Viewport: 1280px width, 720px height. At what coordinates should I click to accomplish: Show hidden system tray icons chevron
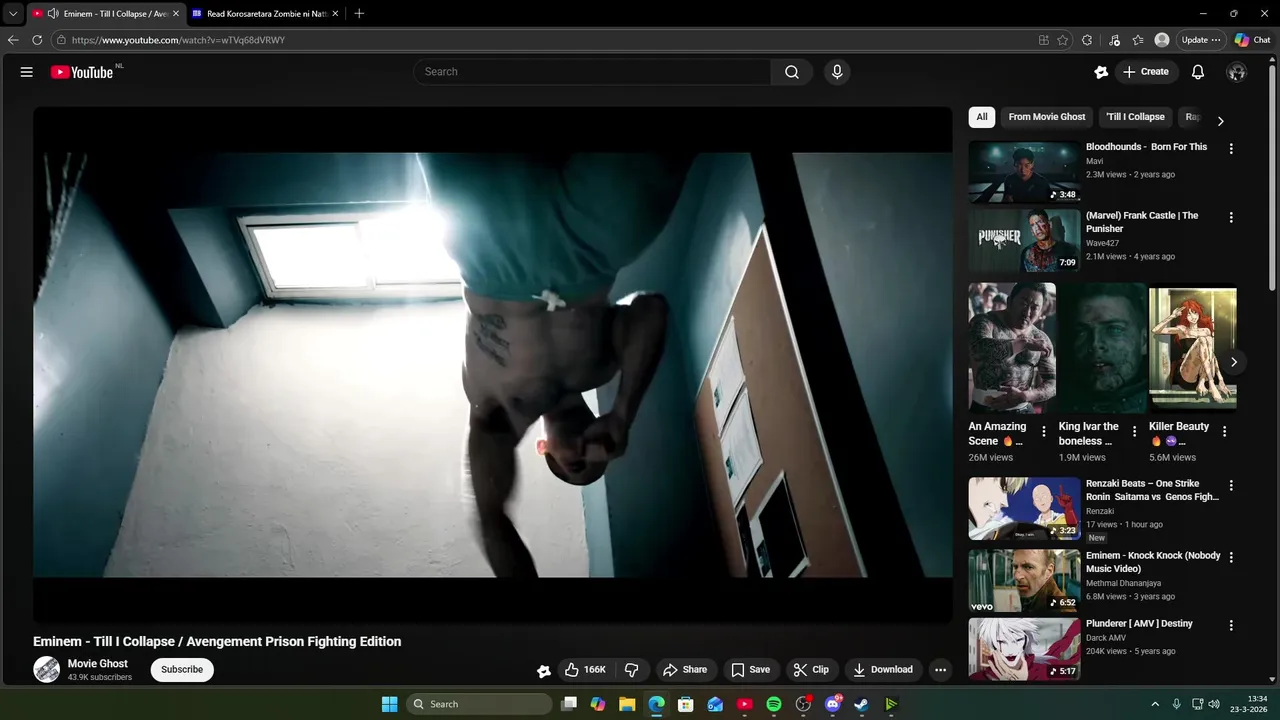pos(1155,704)
